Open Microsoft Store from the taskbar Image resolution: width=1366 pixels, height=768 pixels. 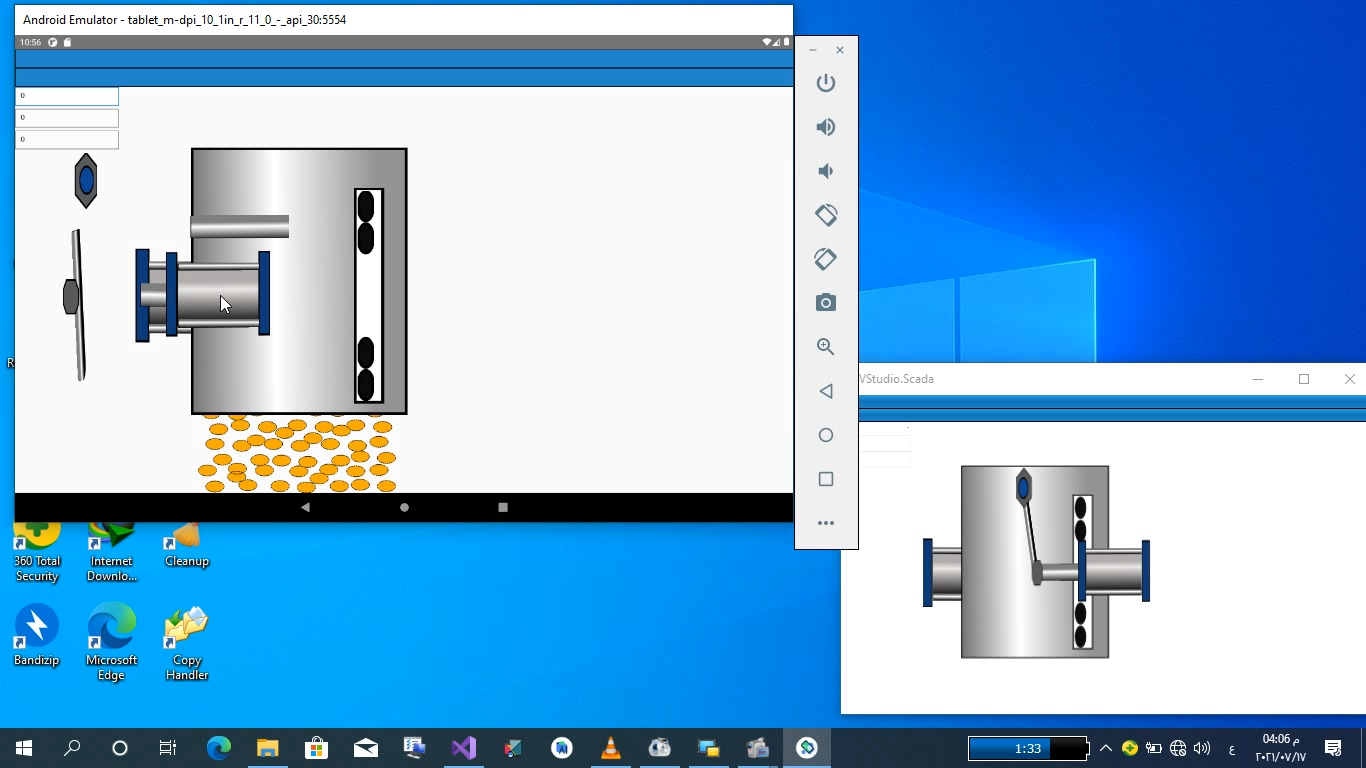(316, 748)
